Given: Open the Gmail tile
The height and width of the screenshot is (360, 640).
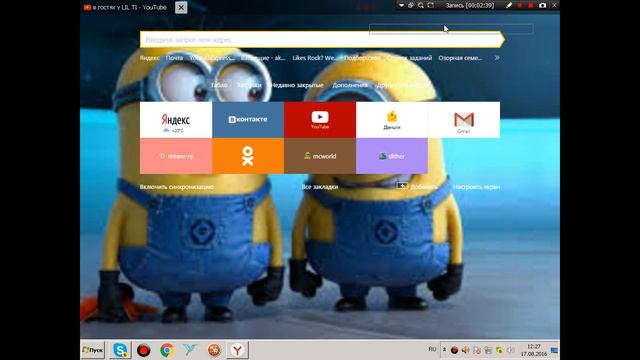Looking at the screenshot, I should [x=464, y=120].
